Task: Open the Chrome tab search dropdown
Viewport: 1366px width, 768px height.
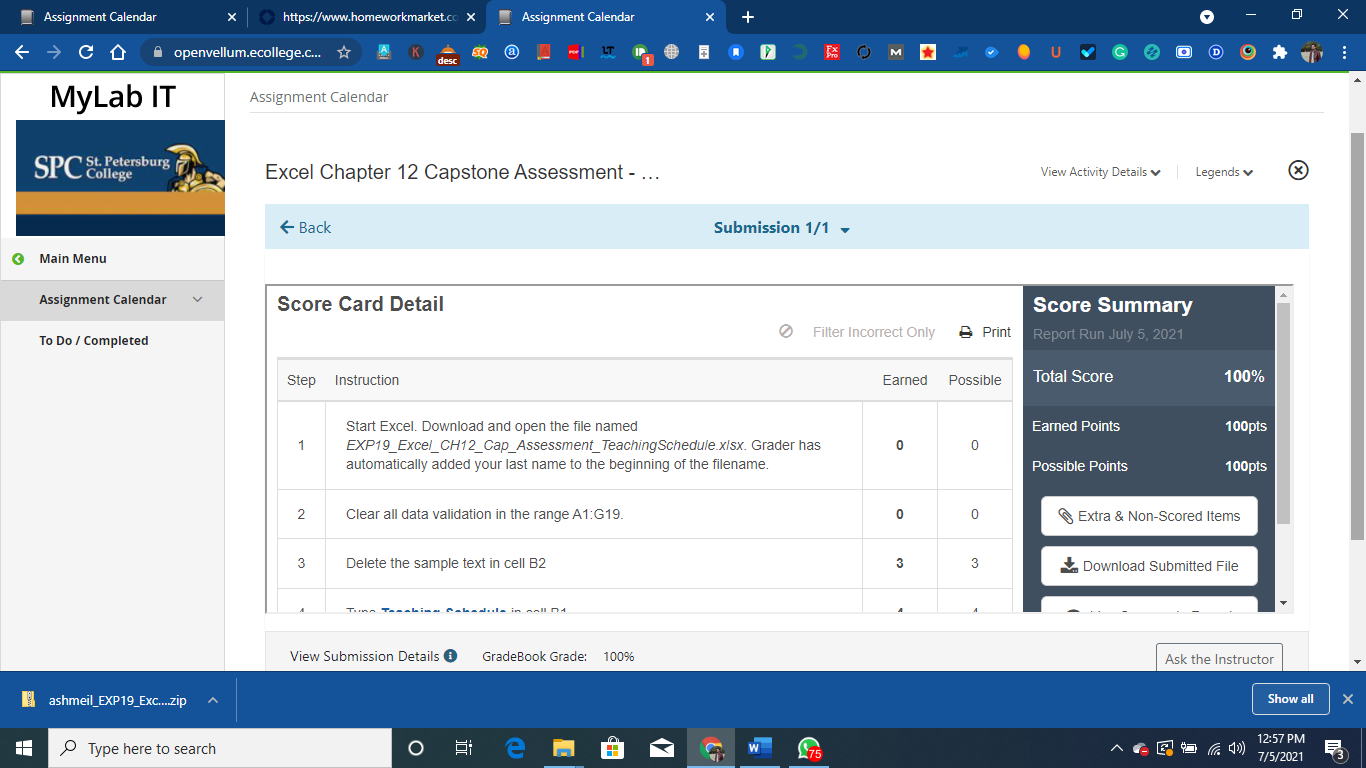Action: pos(1207,17)
